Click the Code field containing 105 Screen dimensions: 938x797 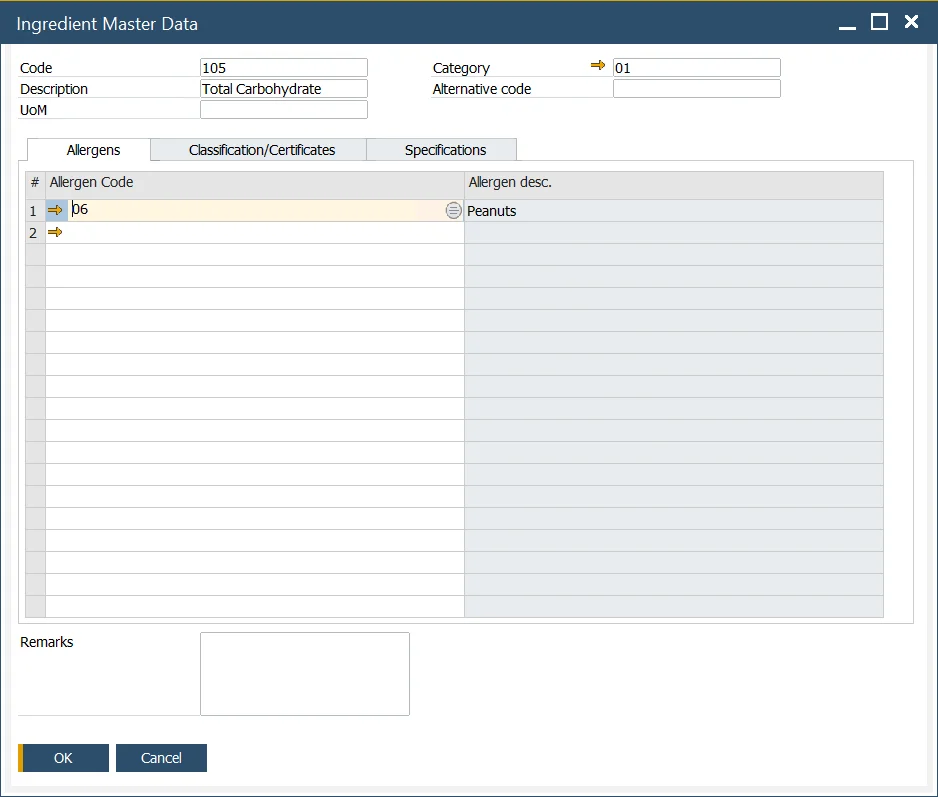point(284,68)
